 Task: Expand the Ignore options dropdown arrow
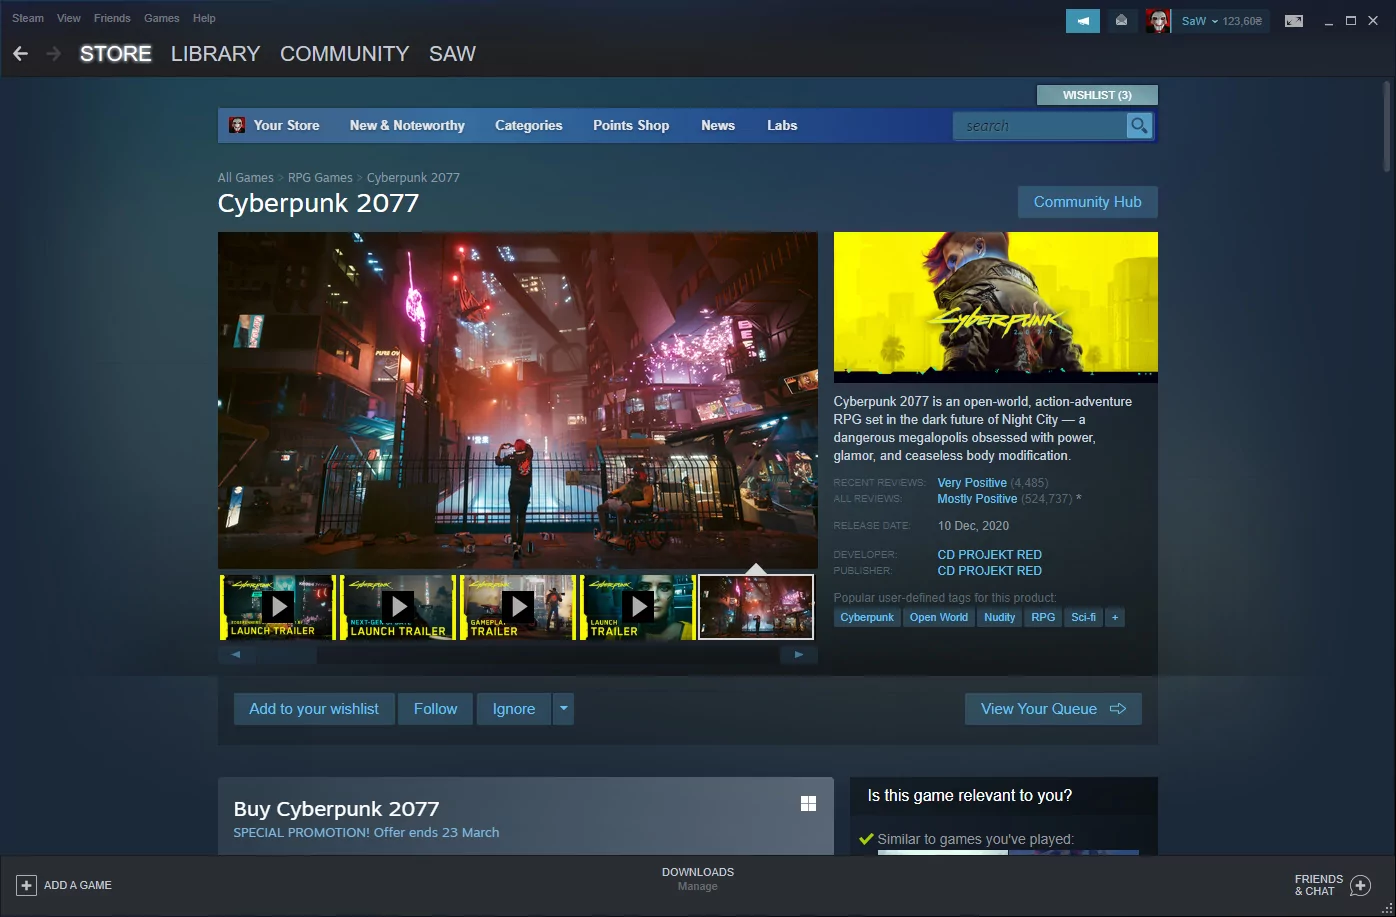[x=563, y=709]
